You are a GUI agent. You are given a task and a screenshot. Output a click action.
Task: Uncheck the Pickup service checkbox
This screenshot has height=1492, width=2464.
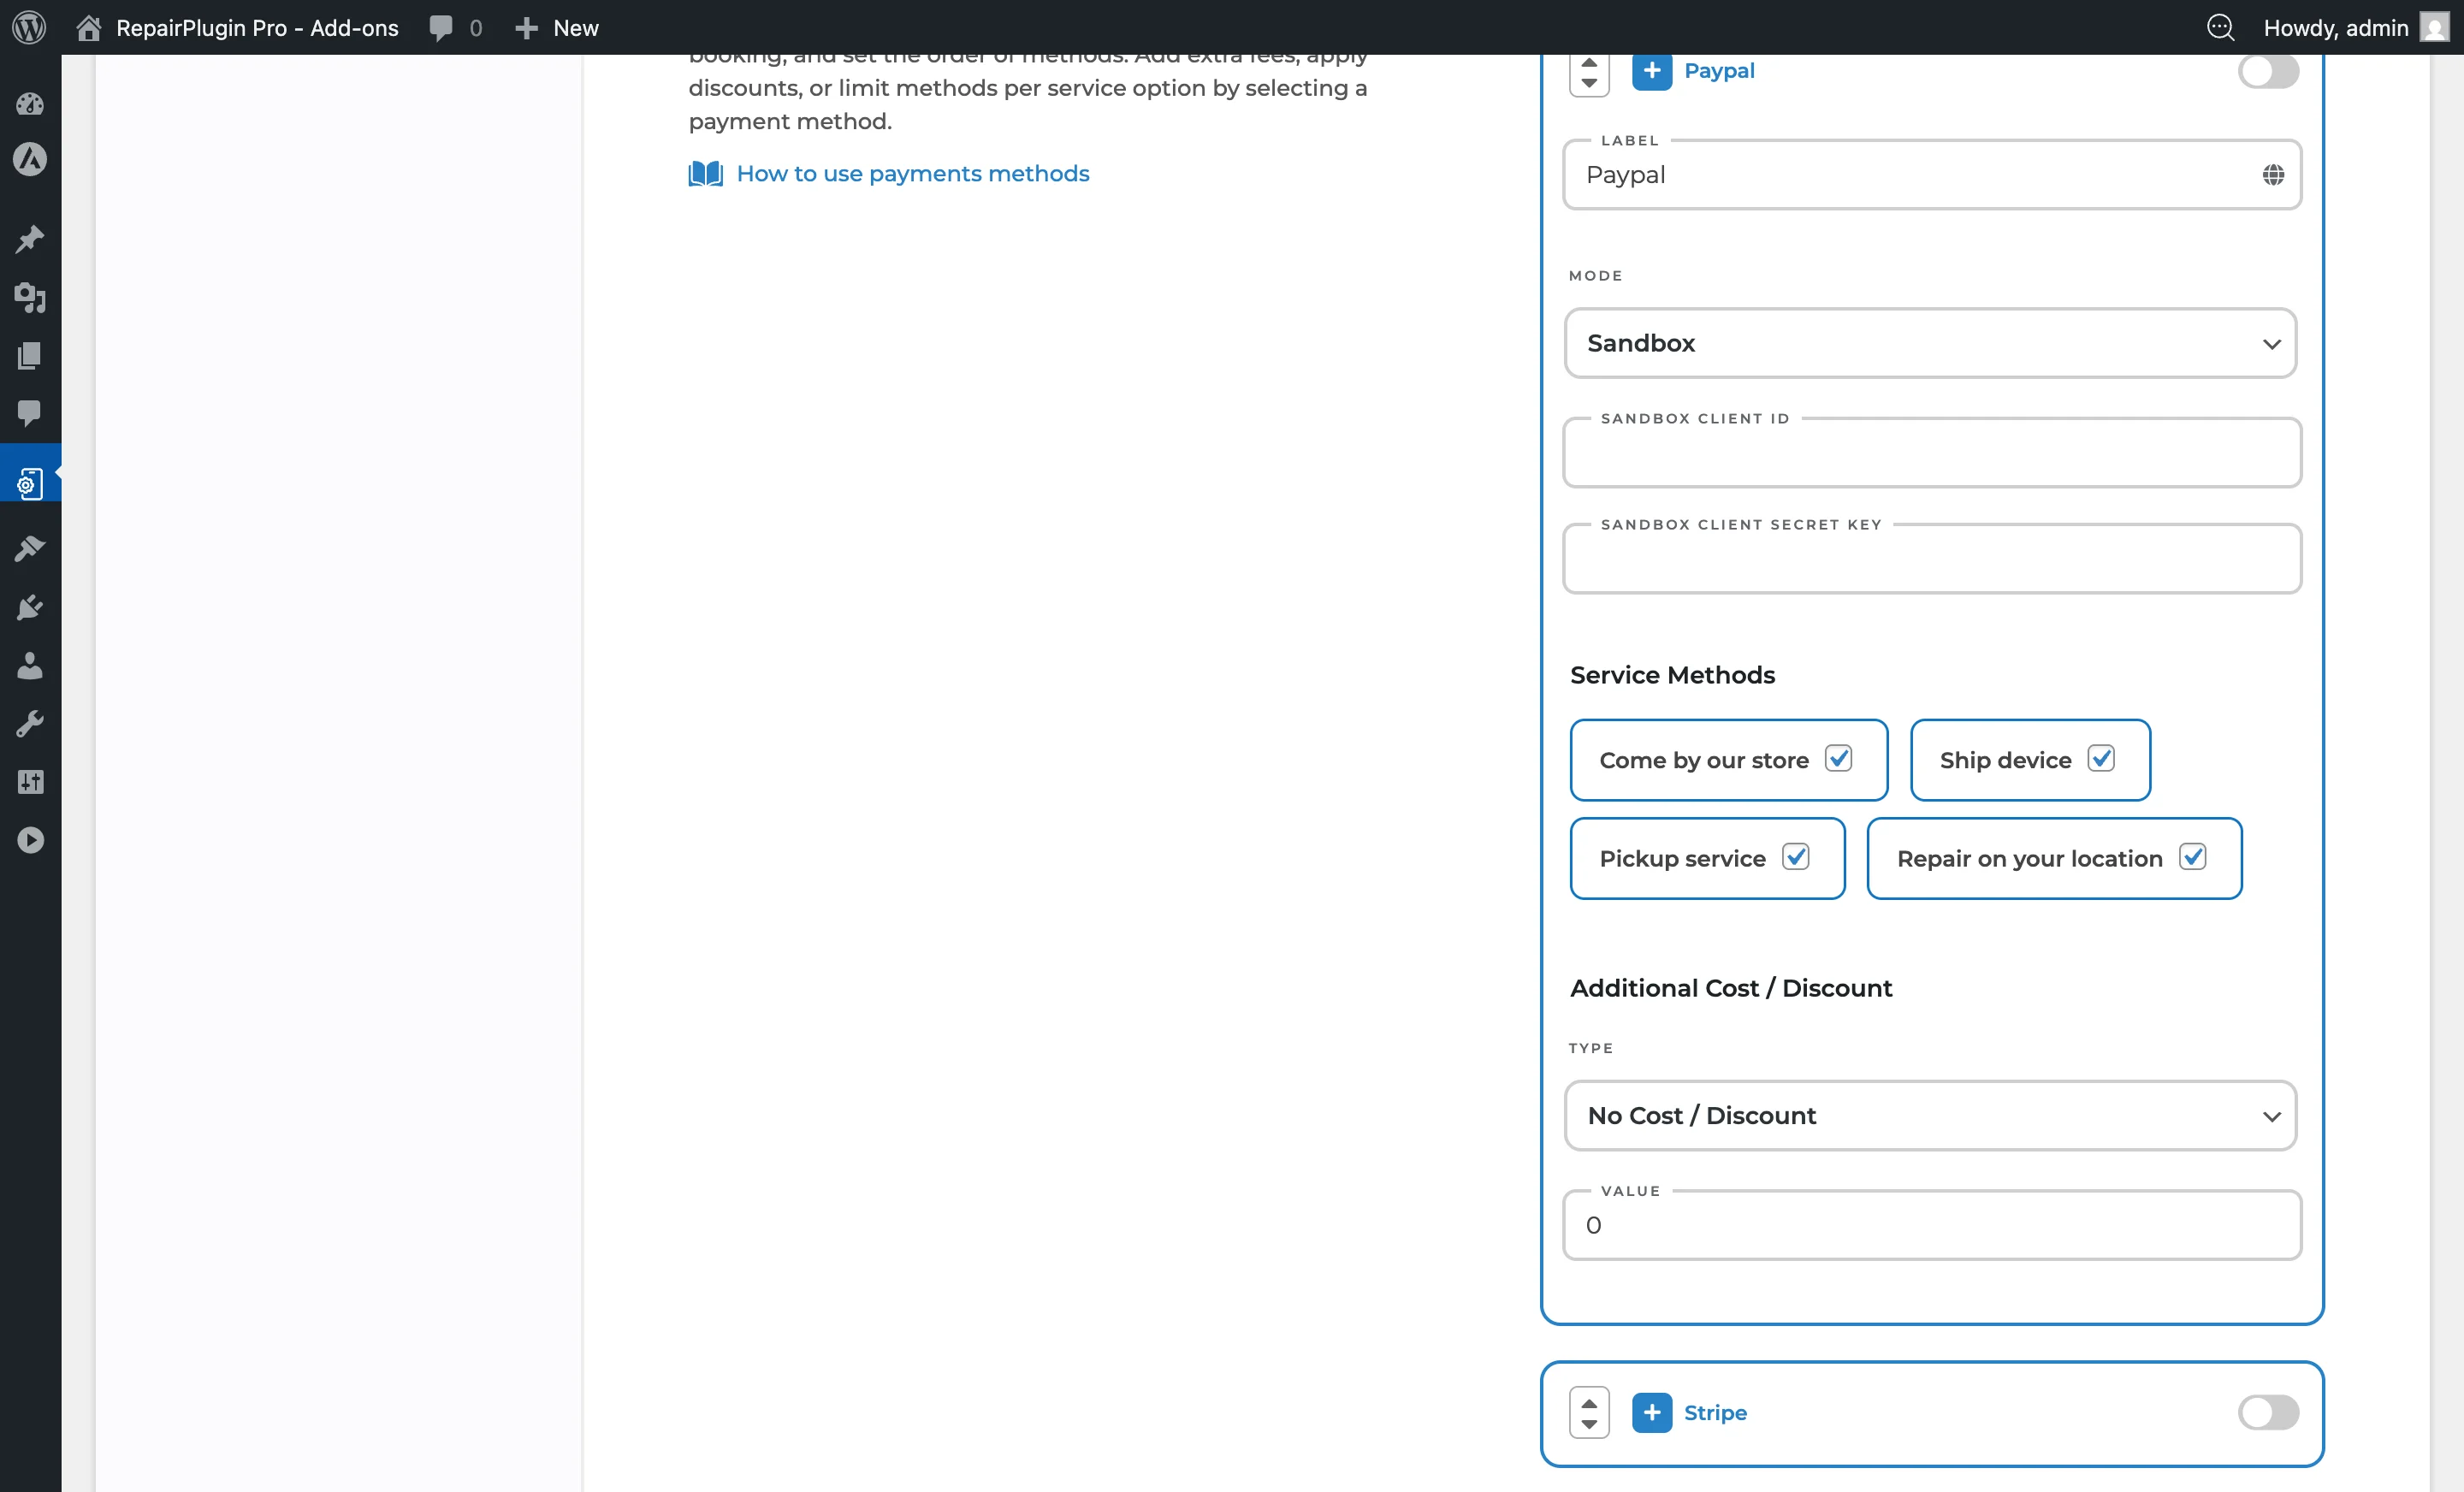pos(1797,857)
